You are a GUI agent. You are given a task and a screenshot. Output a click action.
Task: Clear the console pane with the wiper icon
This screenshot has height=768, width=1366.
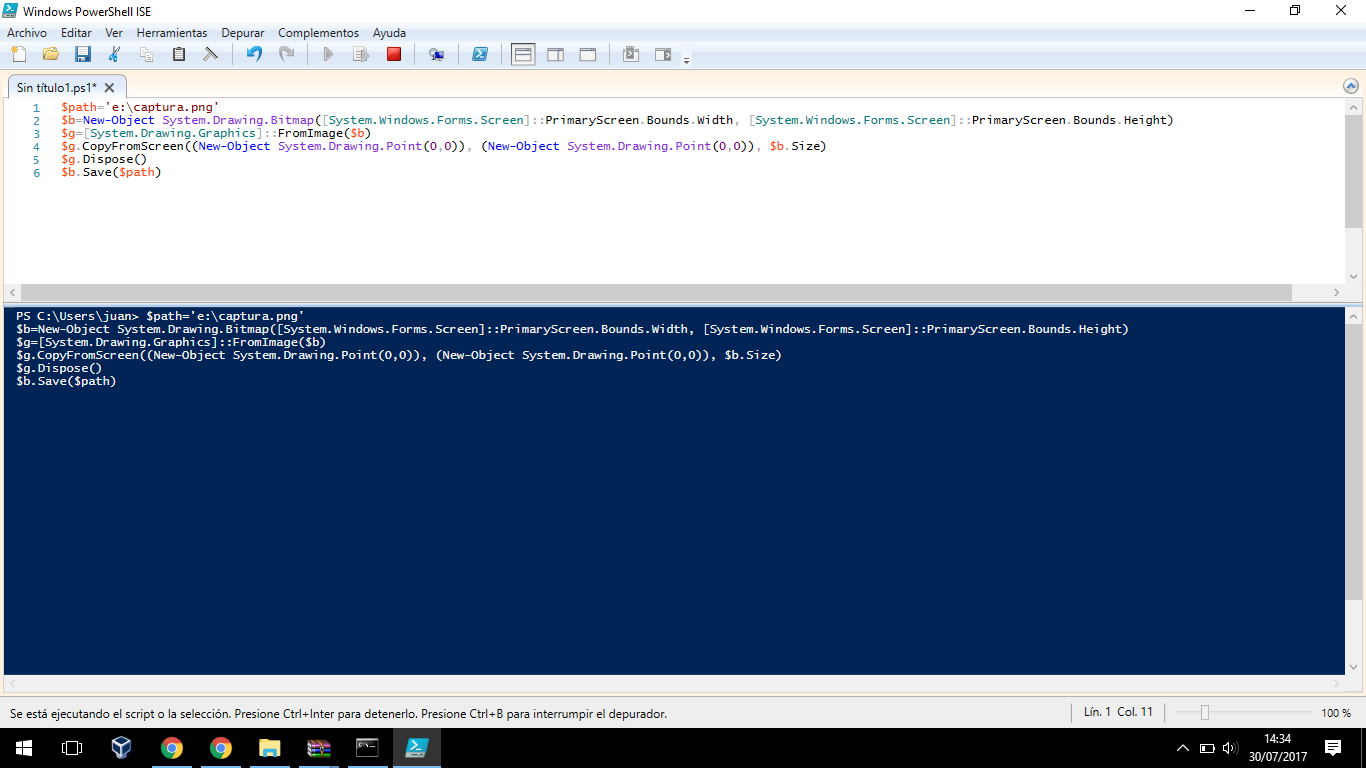[x=211, y=54]
